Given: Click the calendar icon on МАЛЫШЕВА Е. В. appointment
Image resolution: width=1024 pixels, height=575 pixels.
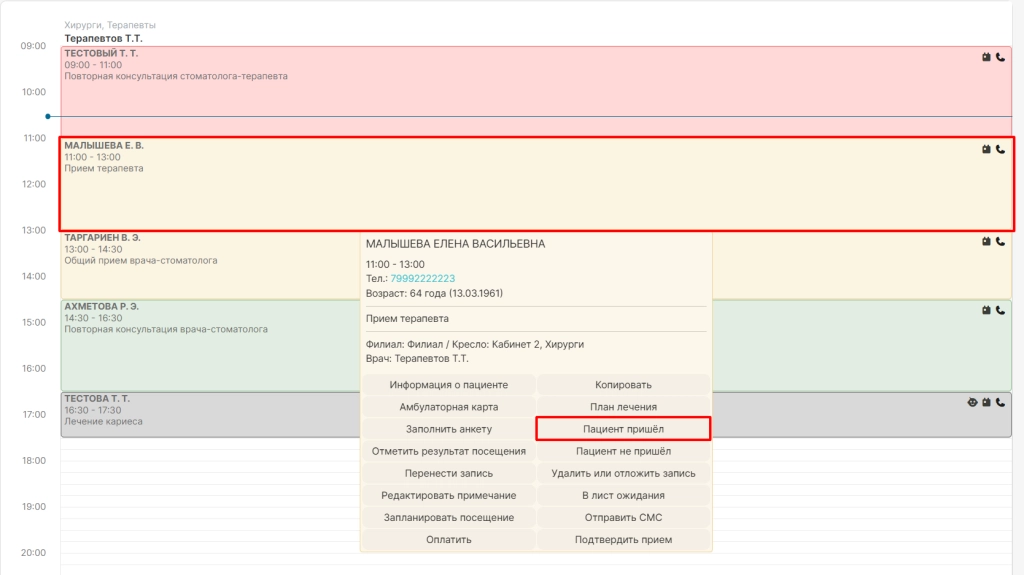Looking at the screenshot, I should pyautogui.click(x=986, y=150).
